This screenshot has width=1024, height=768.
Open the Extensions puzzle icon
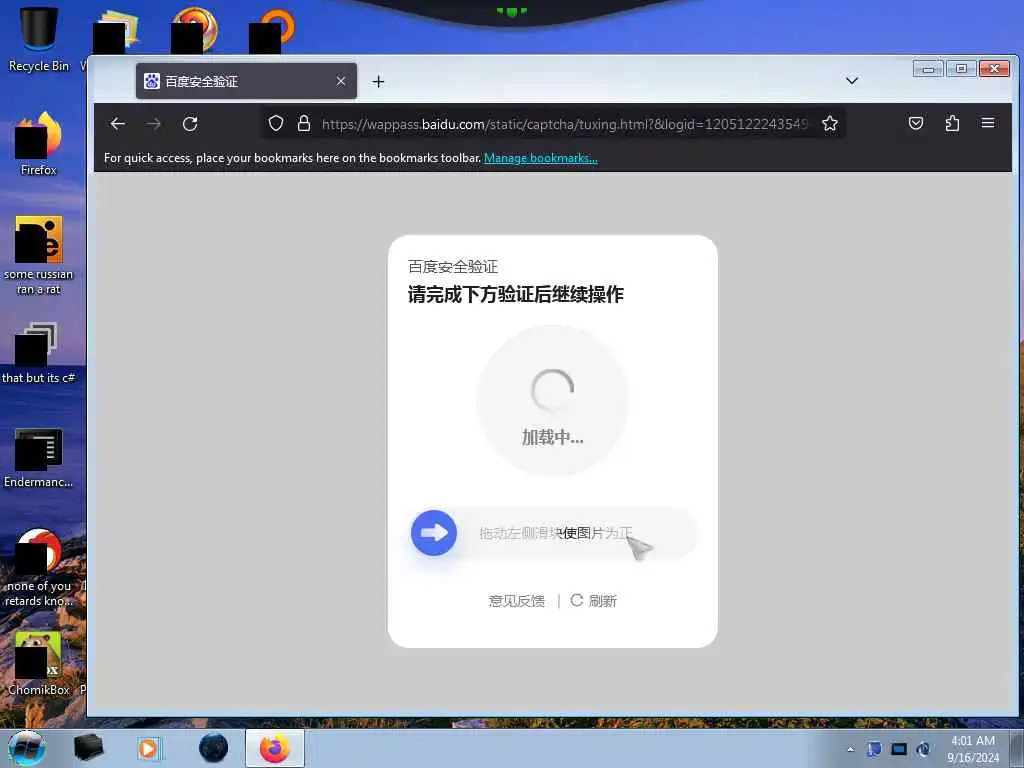point(952,123)
